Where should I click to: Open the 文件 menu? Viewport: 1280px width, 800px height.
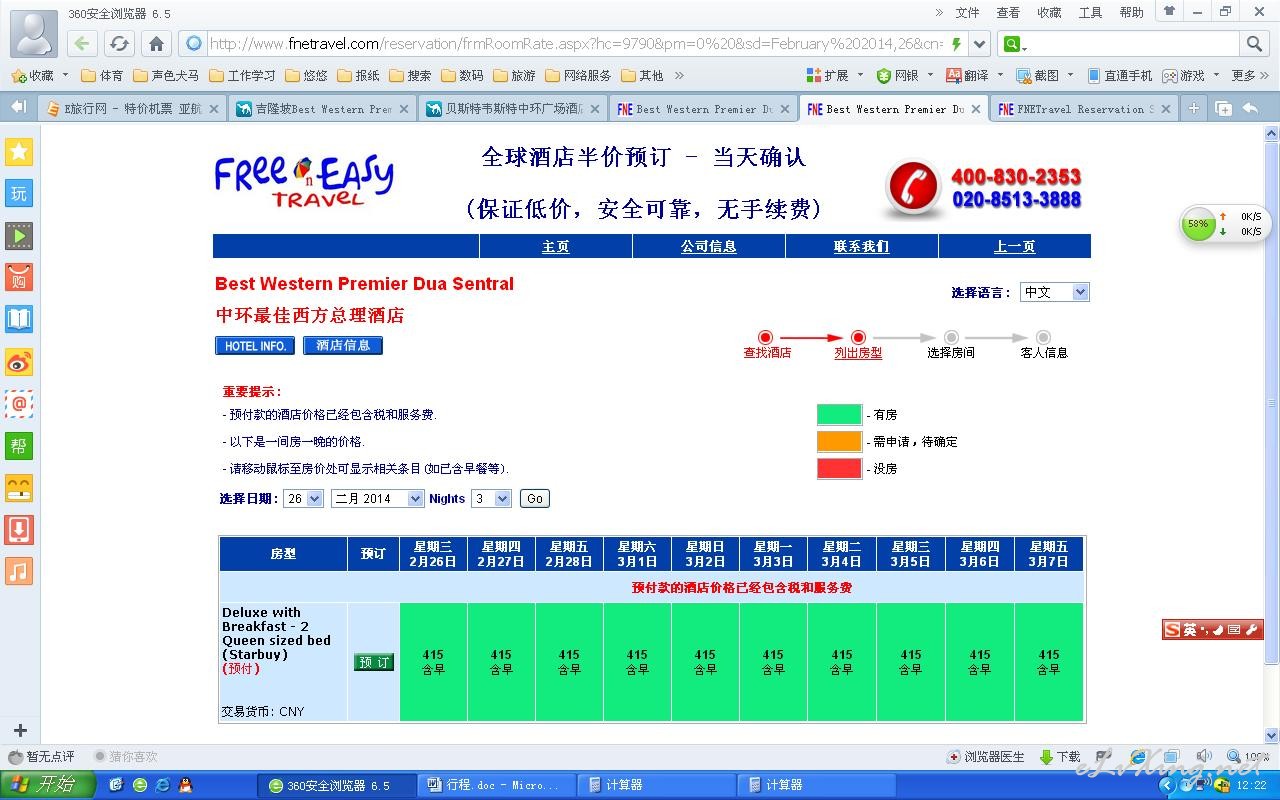(967, 13)
